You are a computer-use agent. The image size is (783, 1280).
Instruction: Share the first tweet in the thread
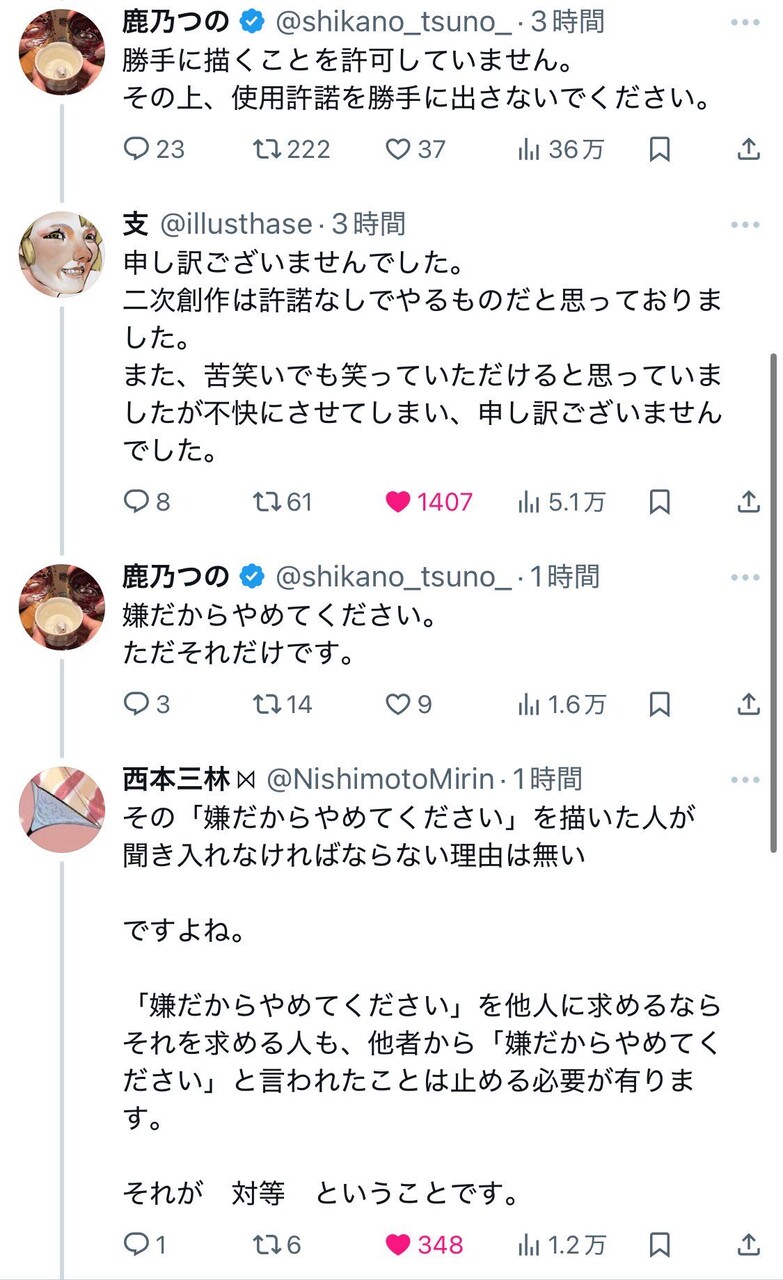(x=748, y=149)
